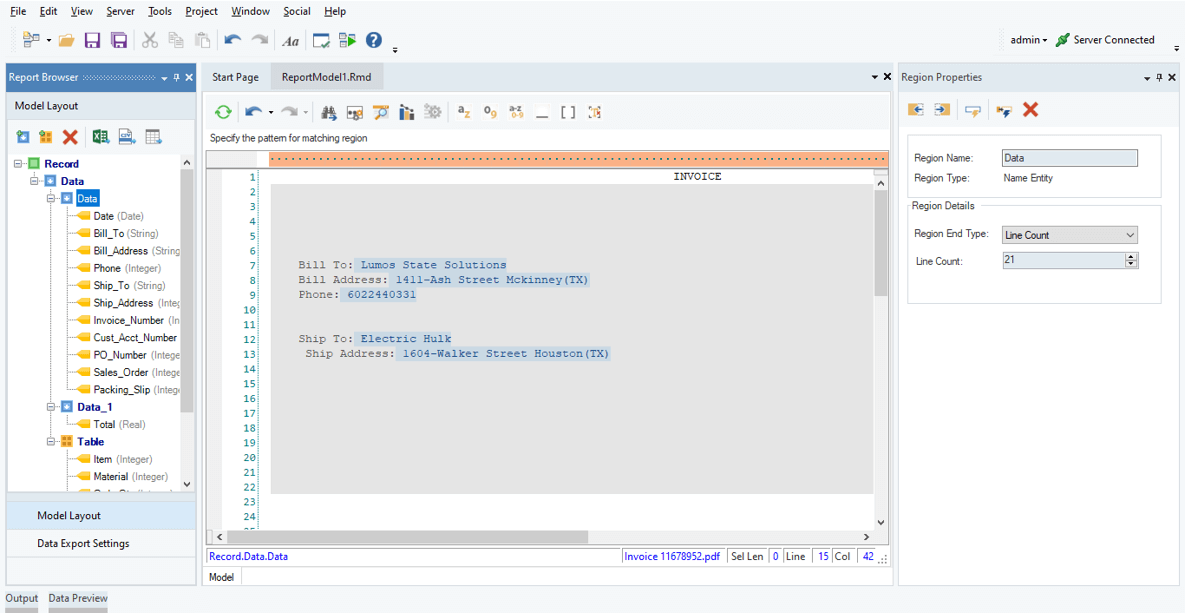This screenshot has height=613, width=1185.
Task: Open Data Export Settings panel
Action: (x=83, y=544)
